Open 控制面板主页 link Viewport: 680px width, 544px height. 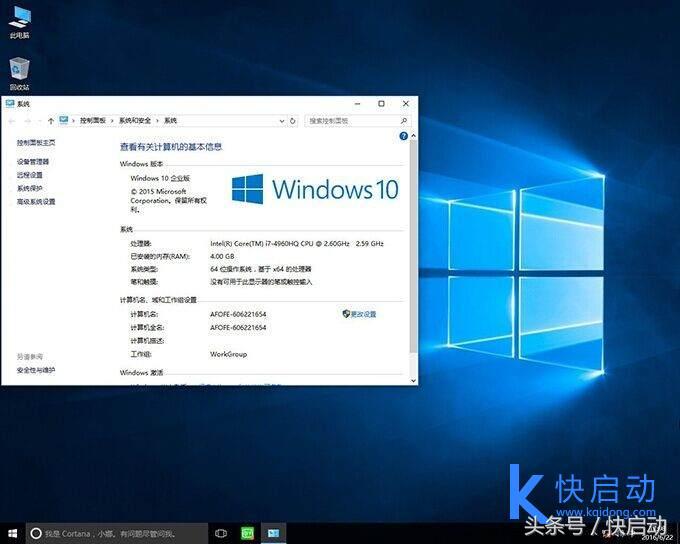click(36, 142)
